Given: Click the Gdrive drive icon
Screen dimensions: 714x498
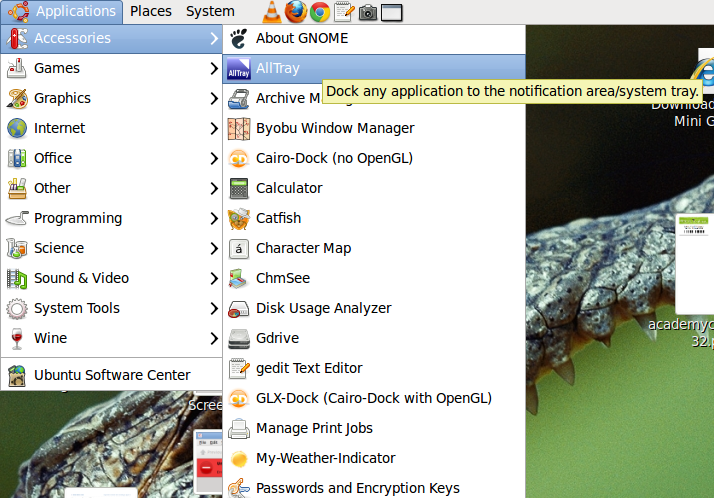Looking at the screenshot, I should [239, 339].
